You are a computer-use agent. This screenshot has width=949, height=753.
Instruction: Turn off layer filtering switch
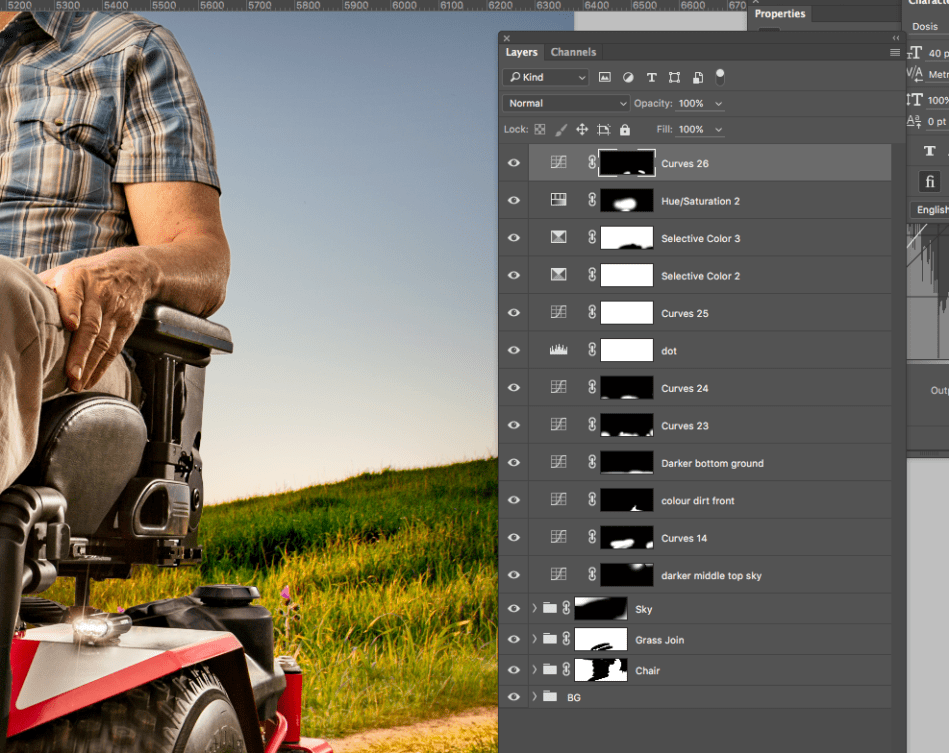point(720,76)
